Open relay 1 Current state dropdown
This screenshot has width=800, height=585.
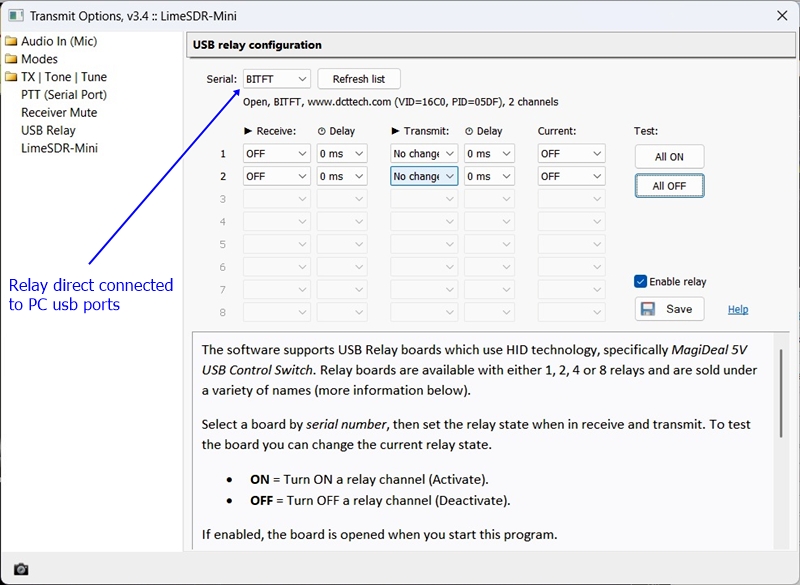pos(571,154)
